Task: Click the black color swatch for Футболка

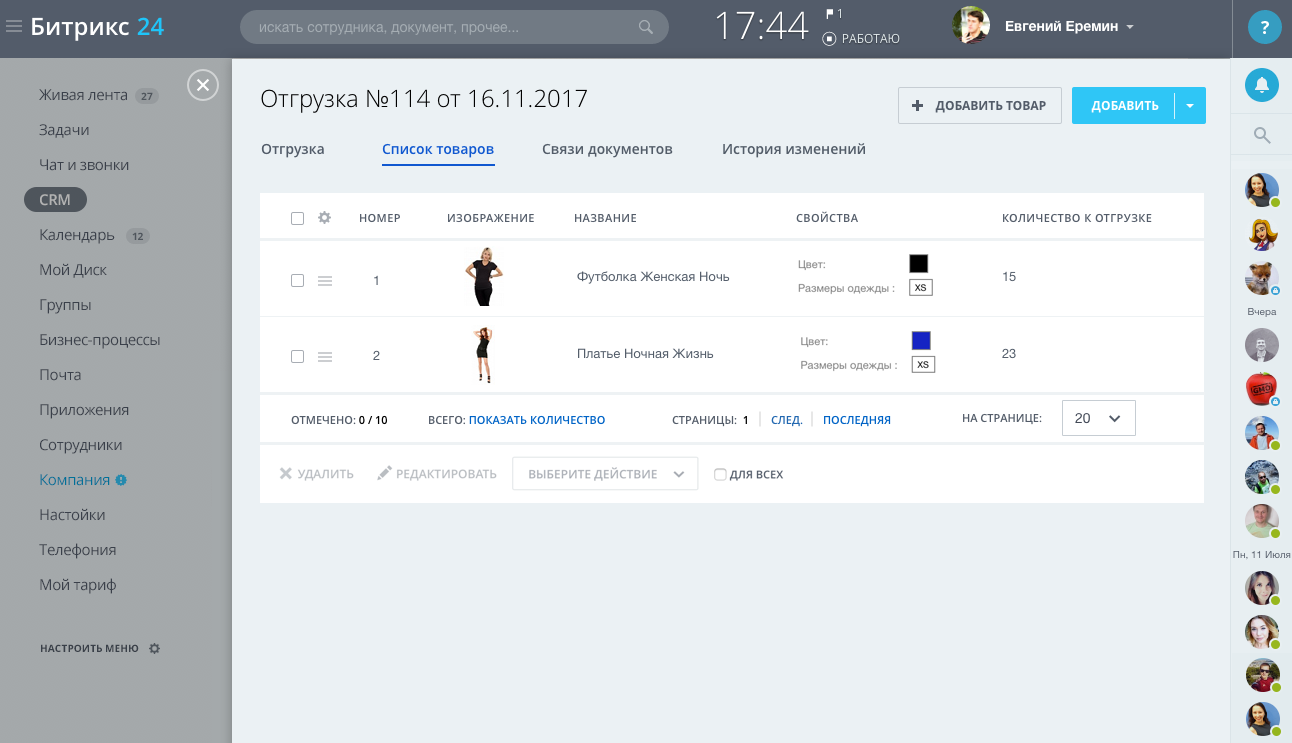Action: (918, 263)
